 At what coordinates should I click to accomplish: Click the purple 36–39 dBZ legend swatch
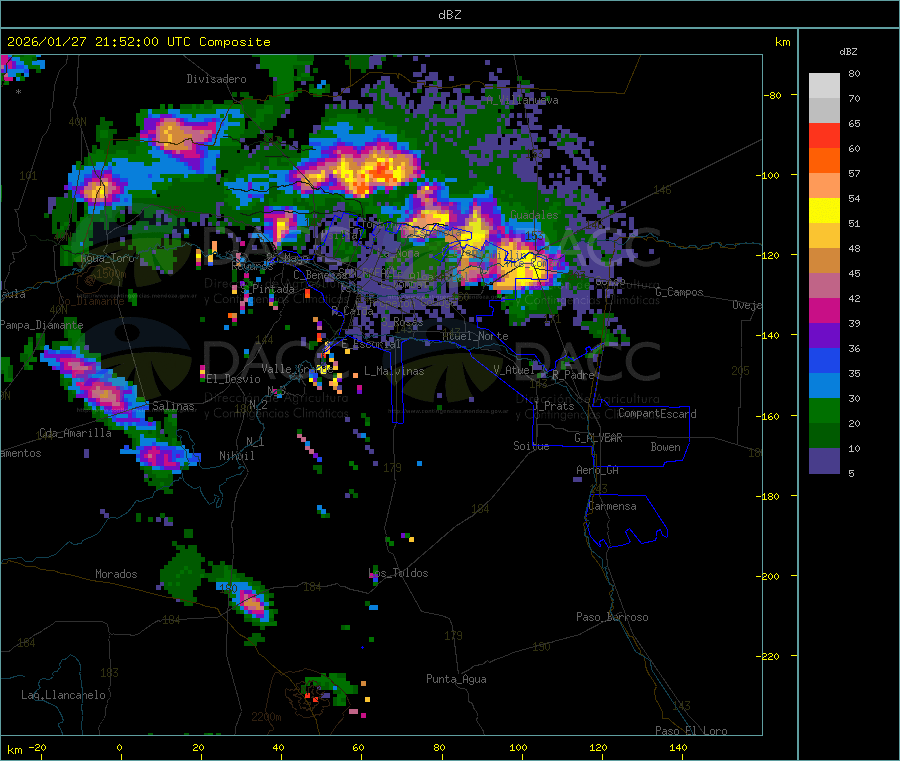[x=824, y=336]
